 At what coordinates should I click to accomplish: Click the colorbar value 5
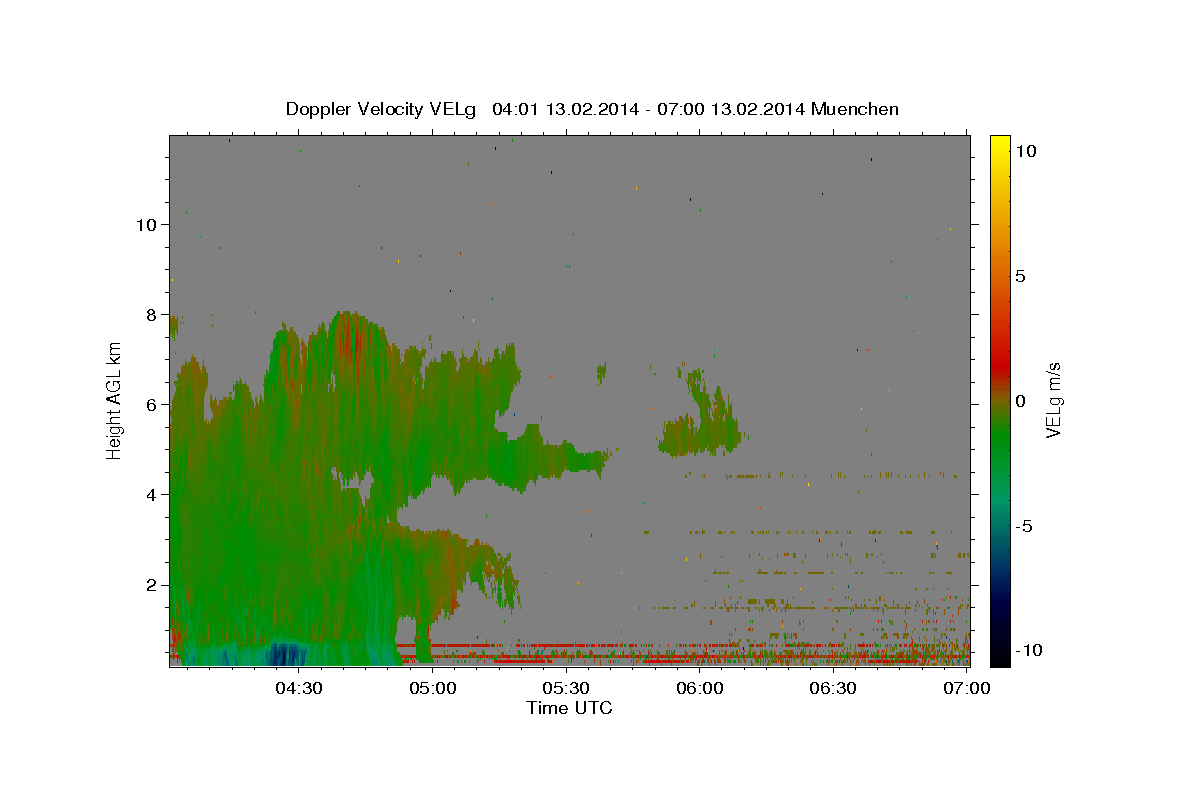click(x=1020, y=276)
